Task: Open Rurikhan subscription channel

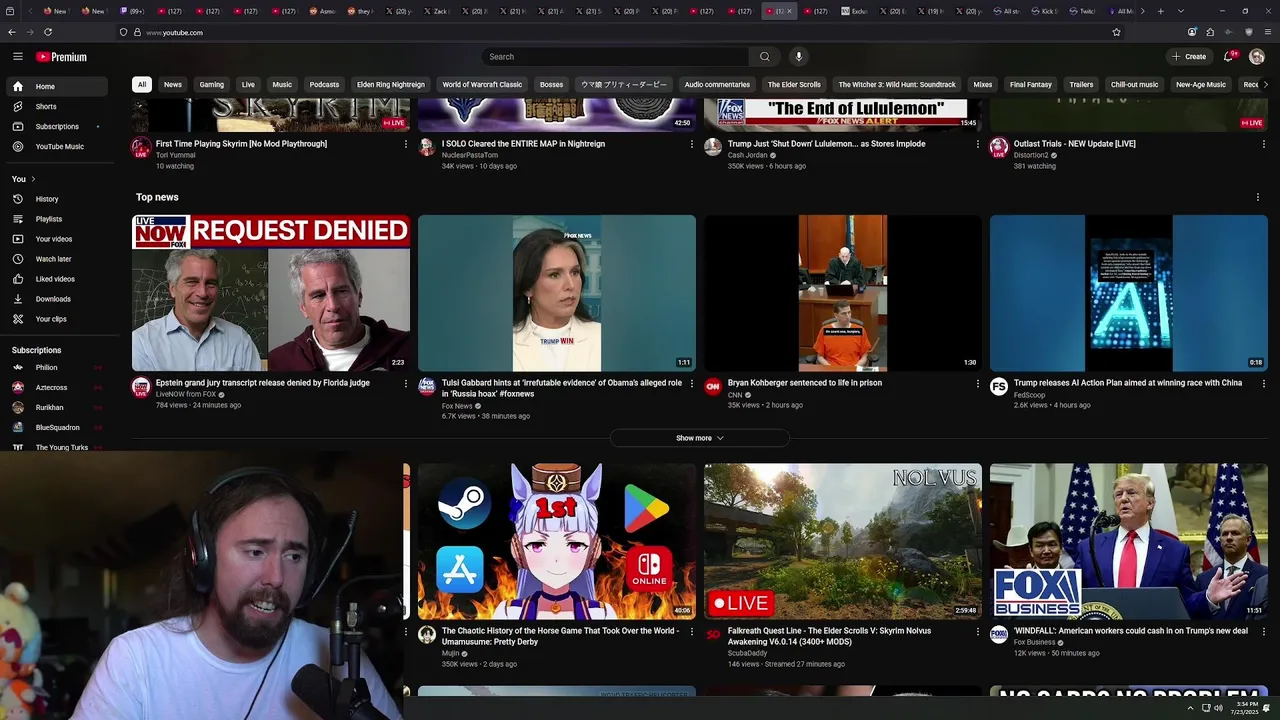Action: click(56, 408)
